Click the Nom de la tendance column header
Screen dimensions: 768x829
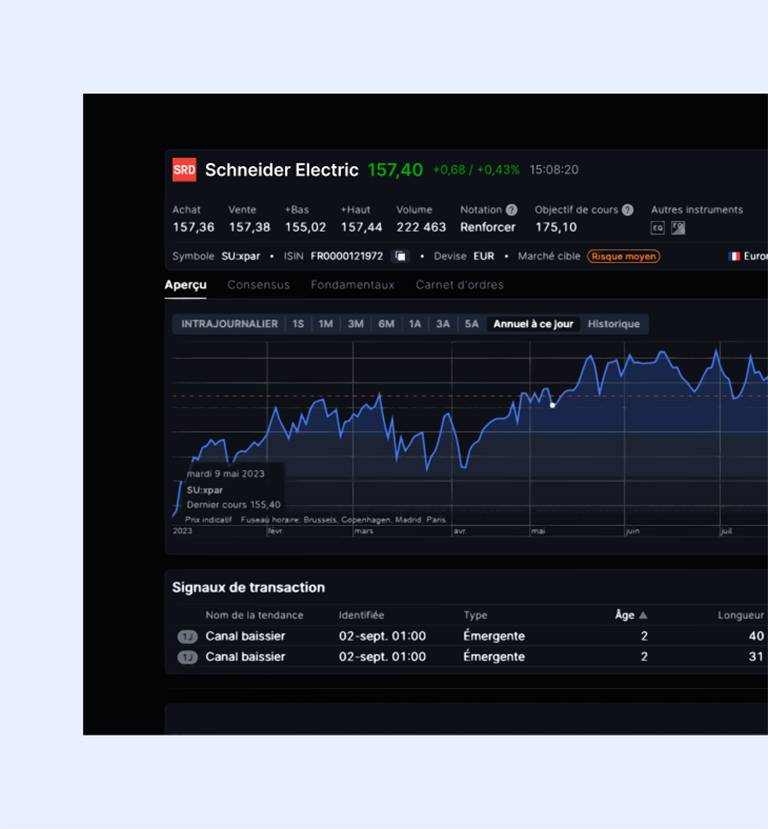(x=254, y=615)
